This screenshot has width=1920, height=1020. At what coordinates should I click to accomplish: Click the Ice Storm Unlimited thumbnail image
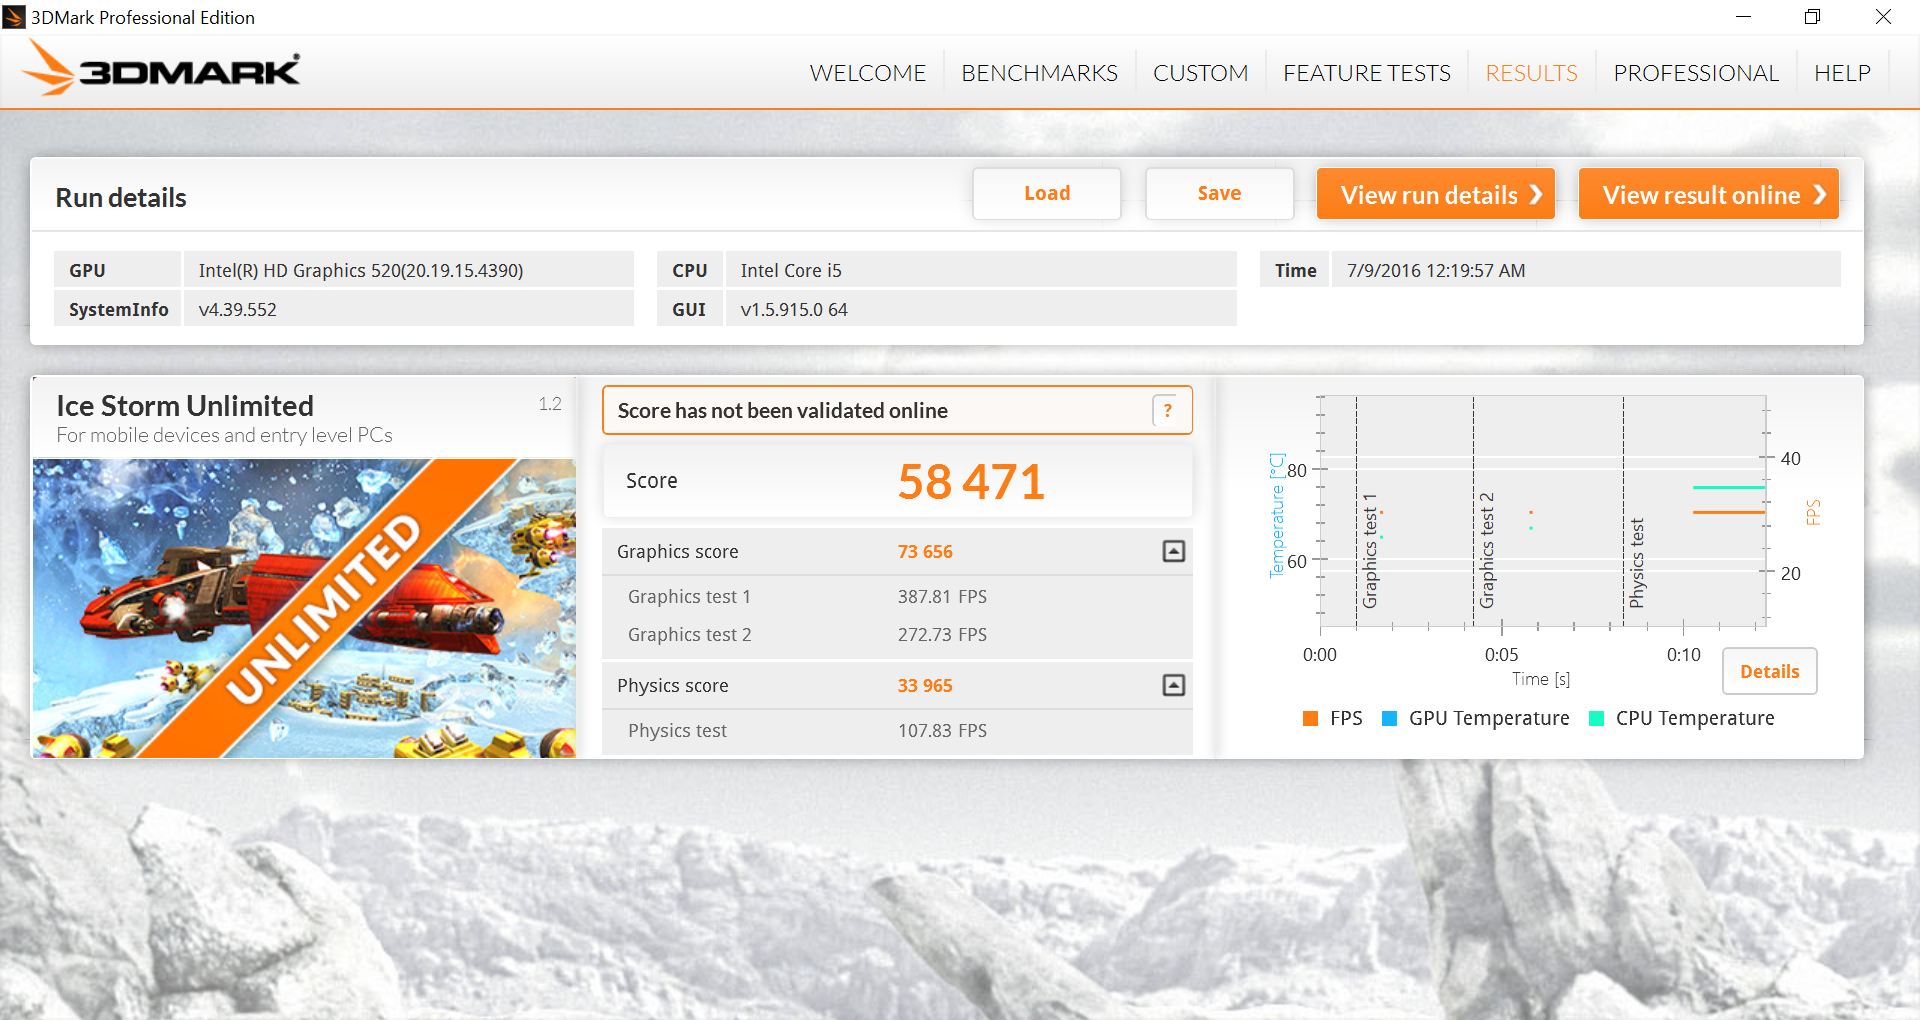(304, 608)
